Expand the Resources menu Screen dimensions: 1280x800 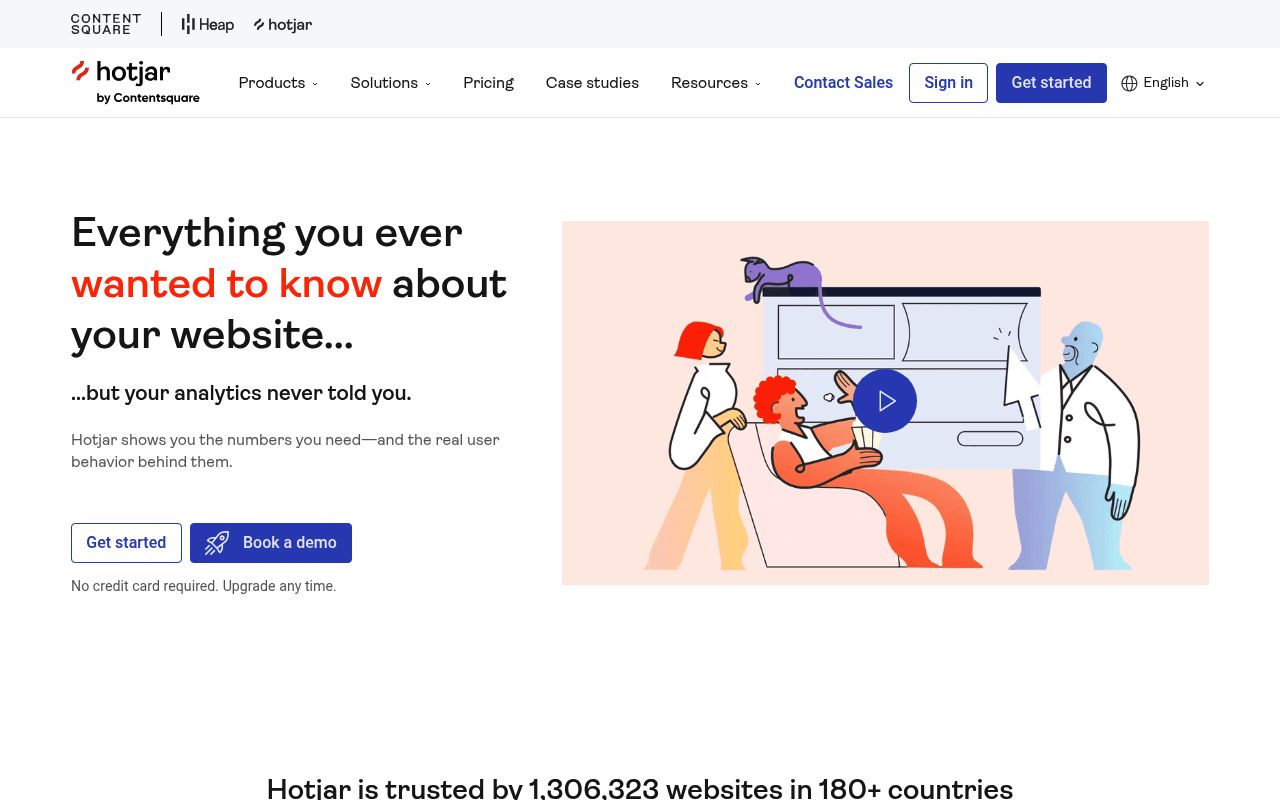[x=716, y=83]
